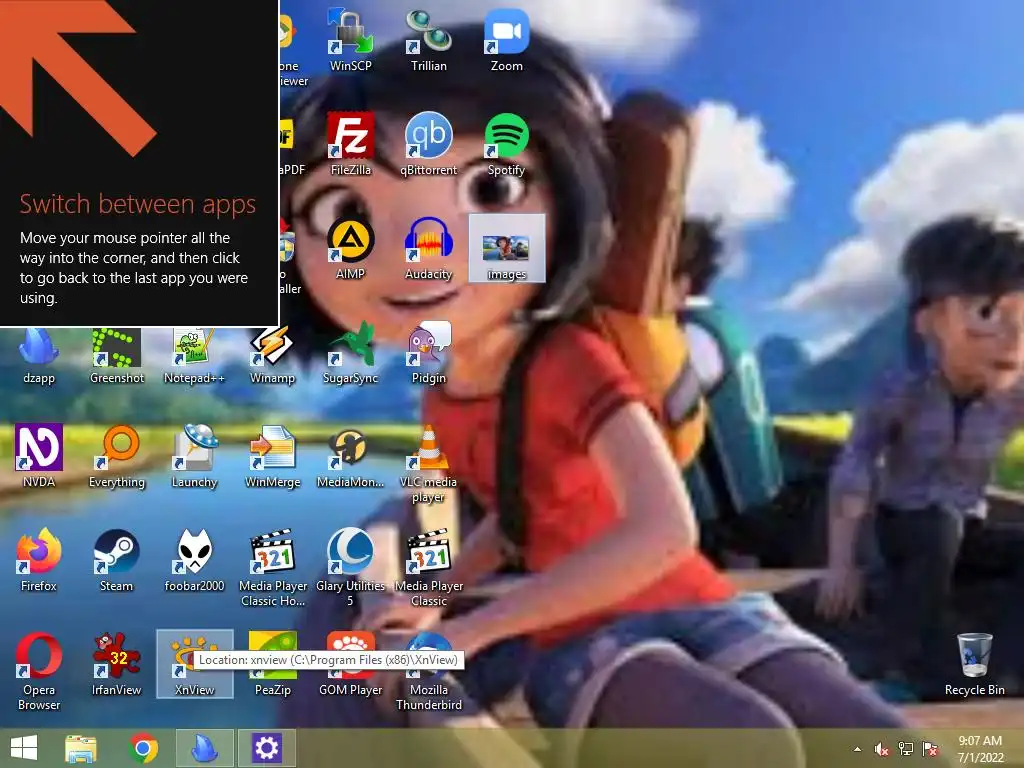
Task: Open the network tray icon
Action: coord(906,749)
